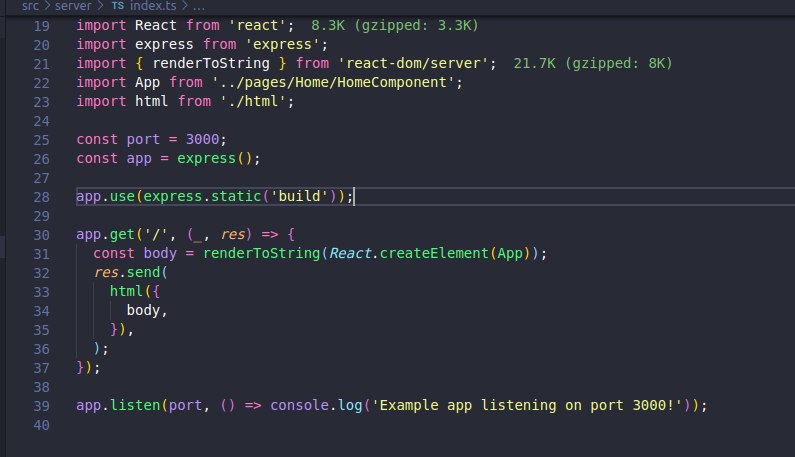Click console.log on line 39
This screenshot has height=457, width=795.
(x=316, y=405)
